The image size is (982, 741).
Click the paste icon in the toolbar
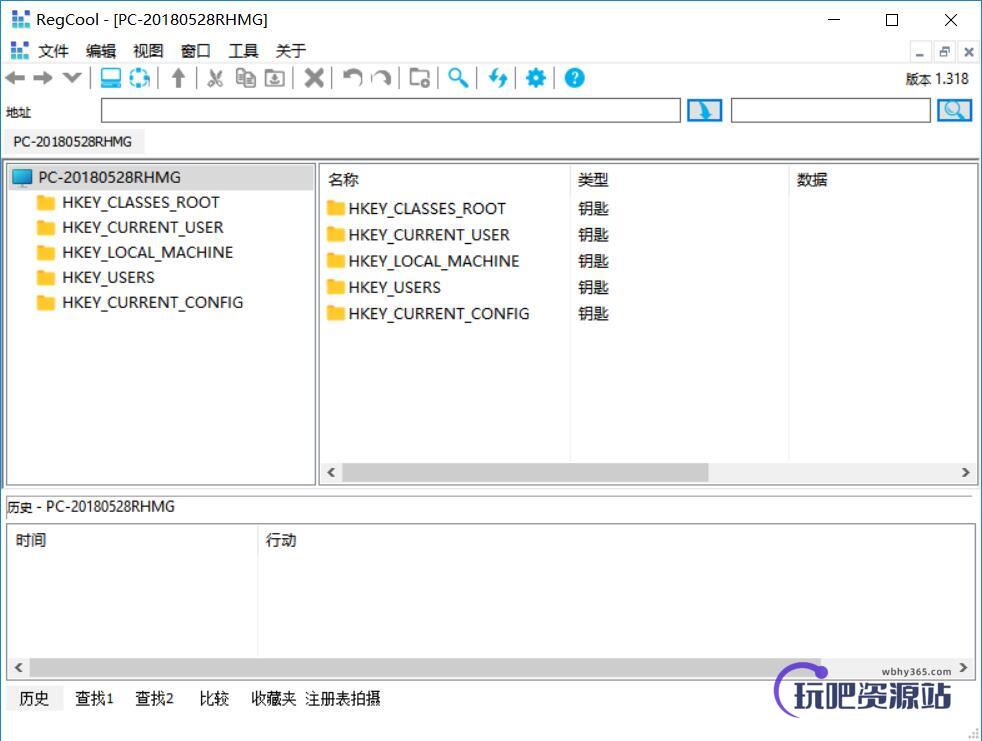click(275, 78)
